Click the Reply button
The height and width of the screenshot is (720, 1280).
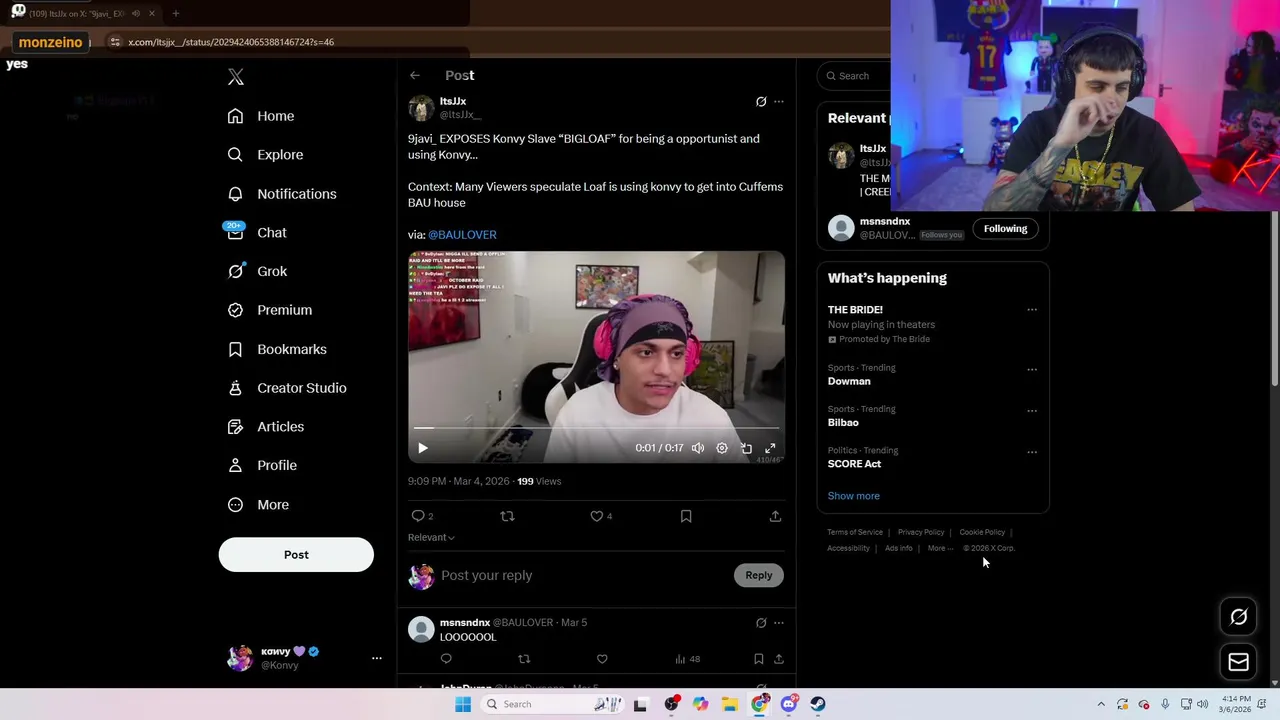759,576
